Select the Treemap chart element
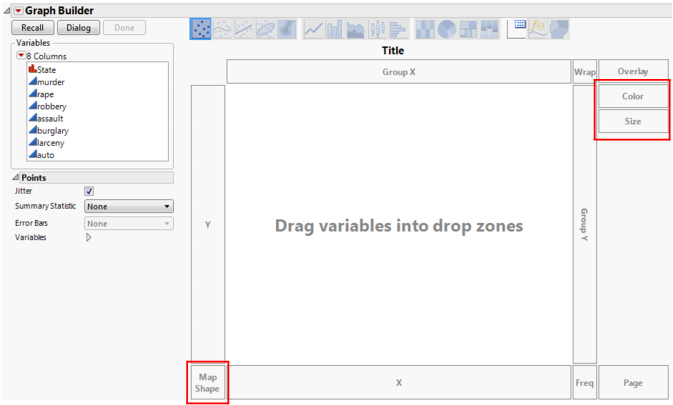The height and width of the screenshot is (405, 673). [x=468, y=30]
